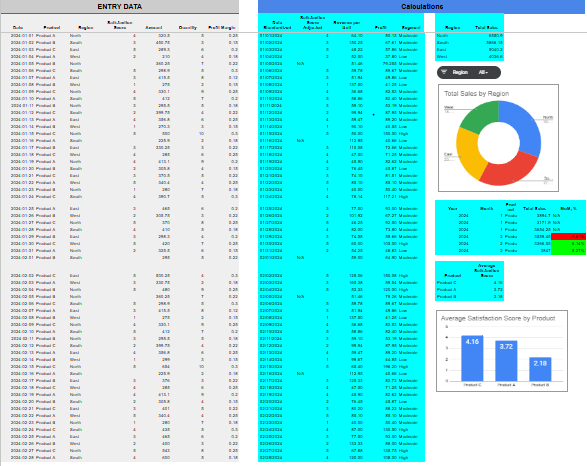Image resolution: width=587 pixels, height=466 pixels.
Task: Select the ENTRY DATA header cell
Action: pyautogui.click(x=120, y=7)
